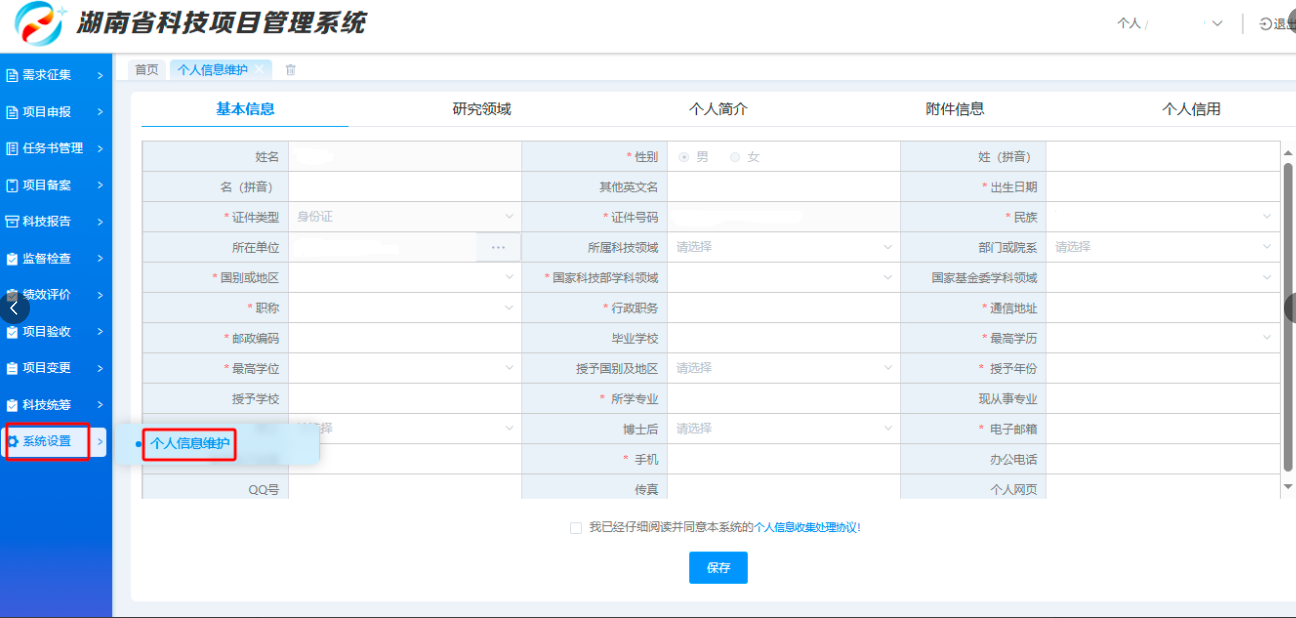The width and height of the screenshot is (1296, 618).
Task: Select the 科技报告 sidebar icon
Action: (x=12, y=222)
